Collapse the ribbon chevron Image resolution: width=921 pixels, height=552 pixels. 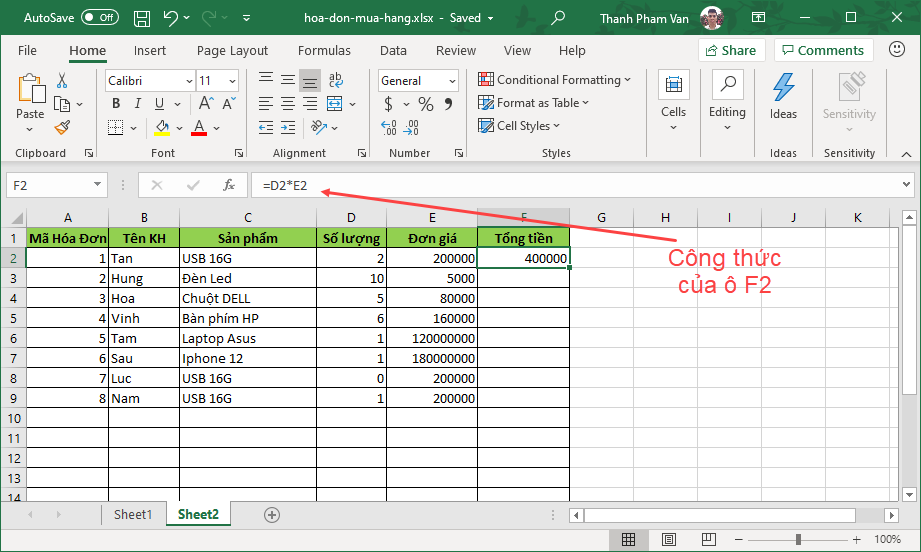coord(906,154)
